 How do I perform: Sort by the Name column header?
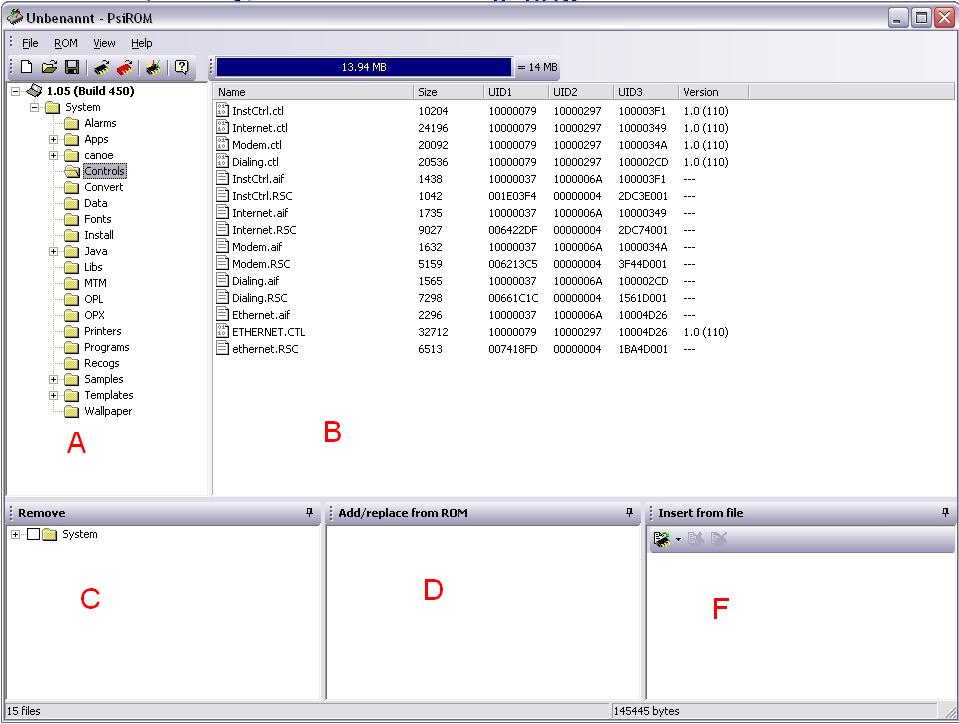pyautogui.click(x=314, y=92)
